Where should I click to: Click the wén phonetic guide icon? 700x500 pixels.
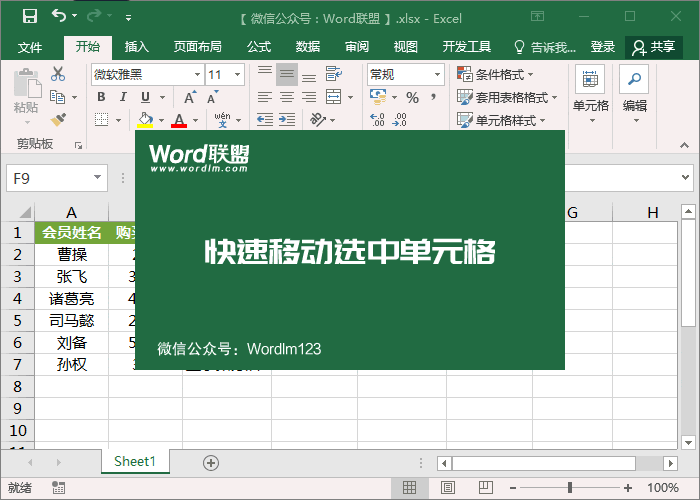(x=222, y=120)
